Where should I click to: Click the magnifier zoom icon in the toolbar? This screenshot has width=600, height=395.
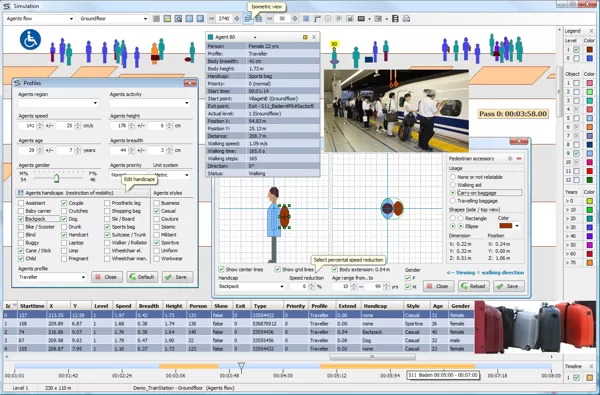coord(178,18)
